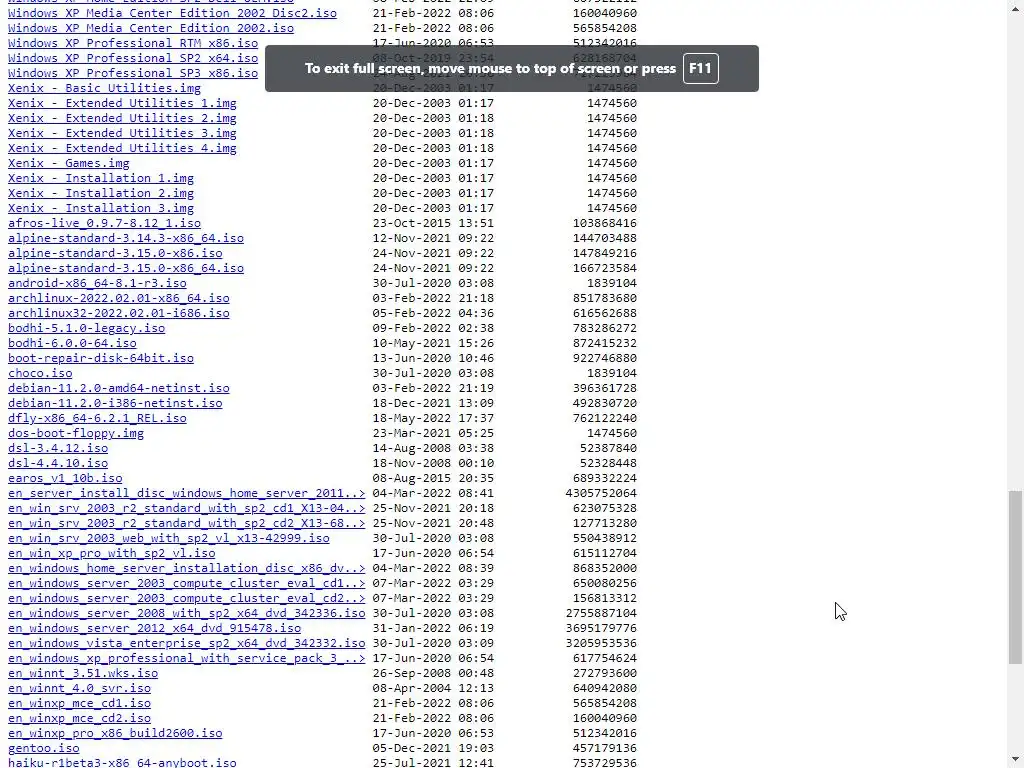Viewport: 1024px width, 768px height.
Task: Open Xenix - Extended Utilities 4.img
Action: [x=122, y=148]
